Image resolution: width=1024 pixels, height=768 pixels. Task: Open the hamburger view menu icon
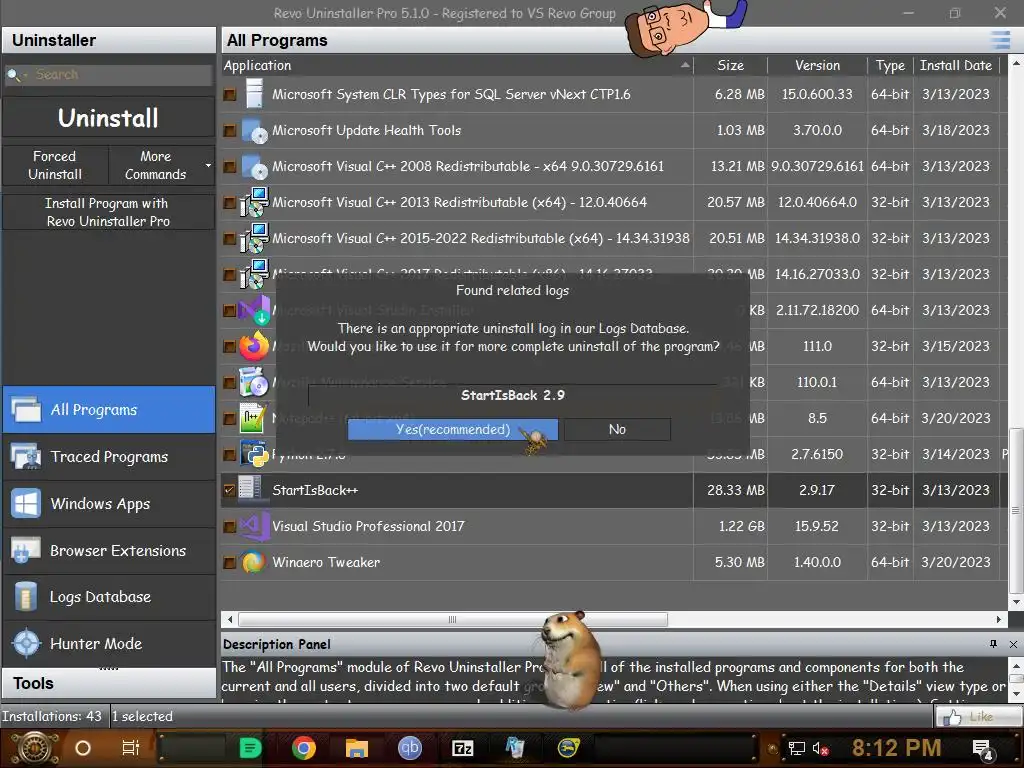pos(1000,40)
